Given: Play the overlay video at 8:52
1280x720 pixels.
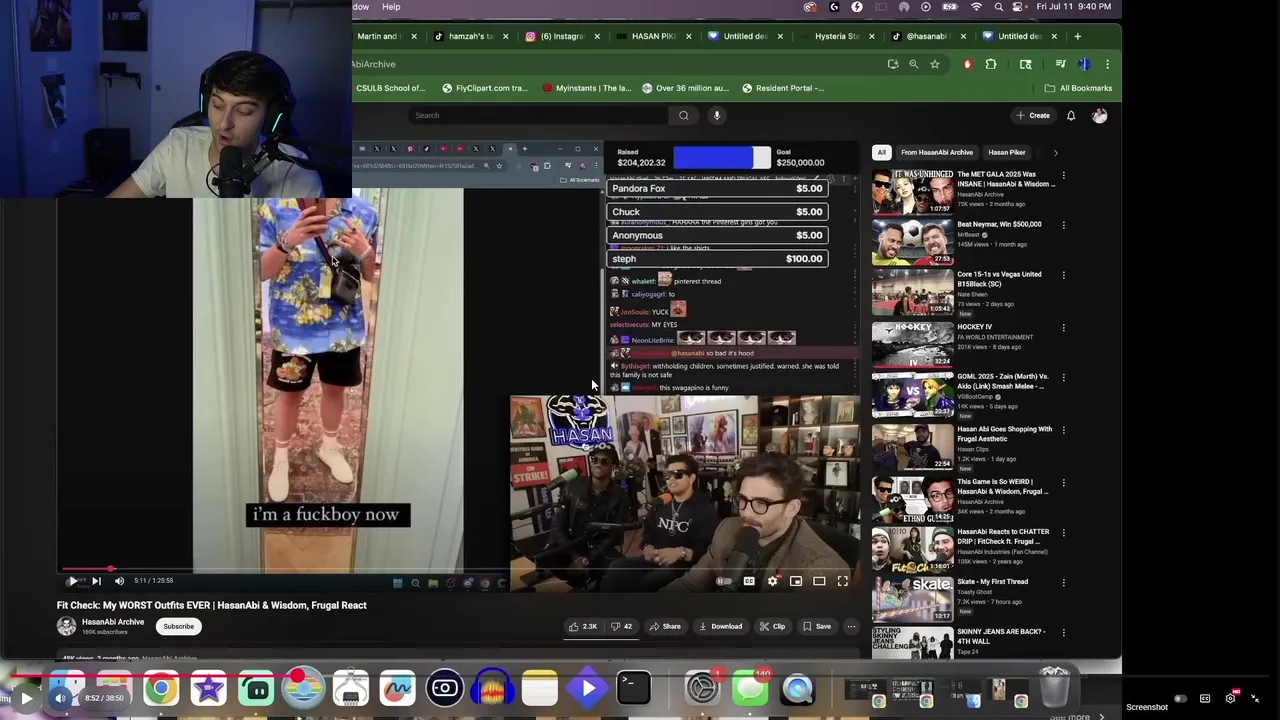Looking at the screenshot, I should [x=27, y=698].
